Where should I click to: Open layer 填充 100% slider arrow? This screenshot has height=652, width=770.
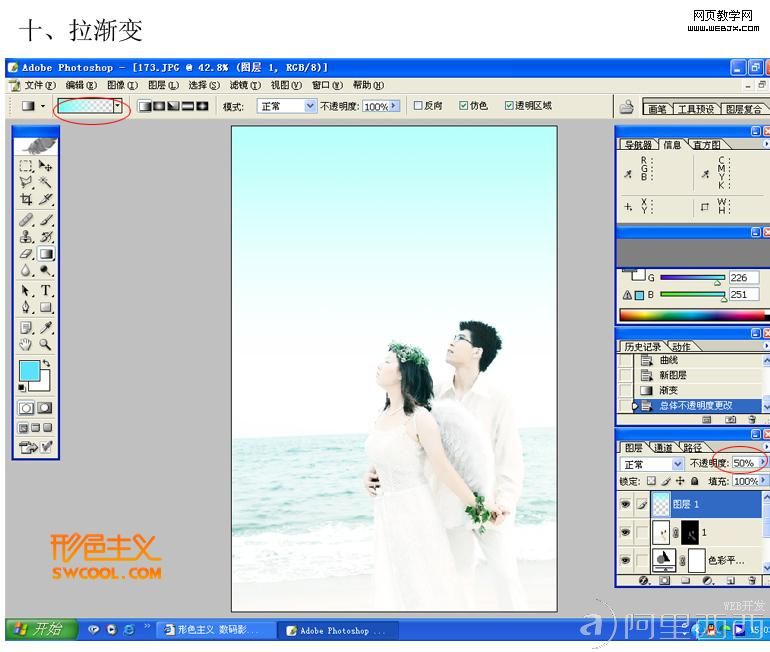click(763, 481)
